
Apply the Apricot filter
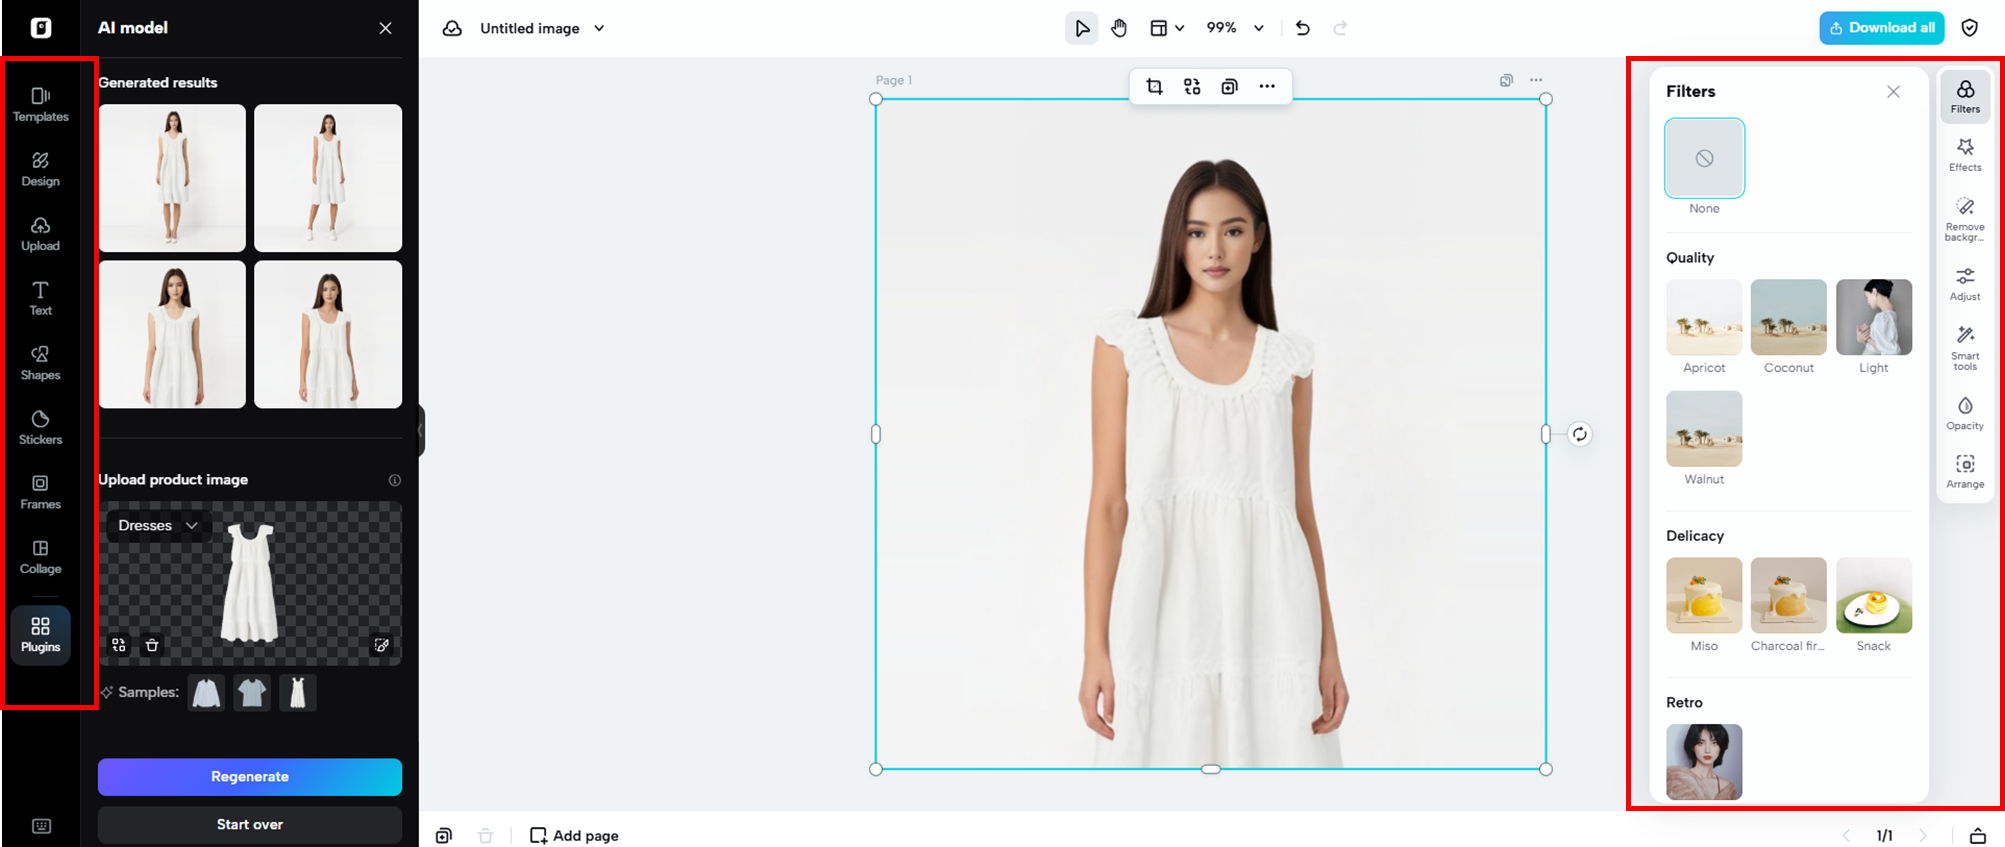coord(1705,317)
